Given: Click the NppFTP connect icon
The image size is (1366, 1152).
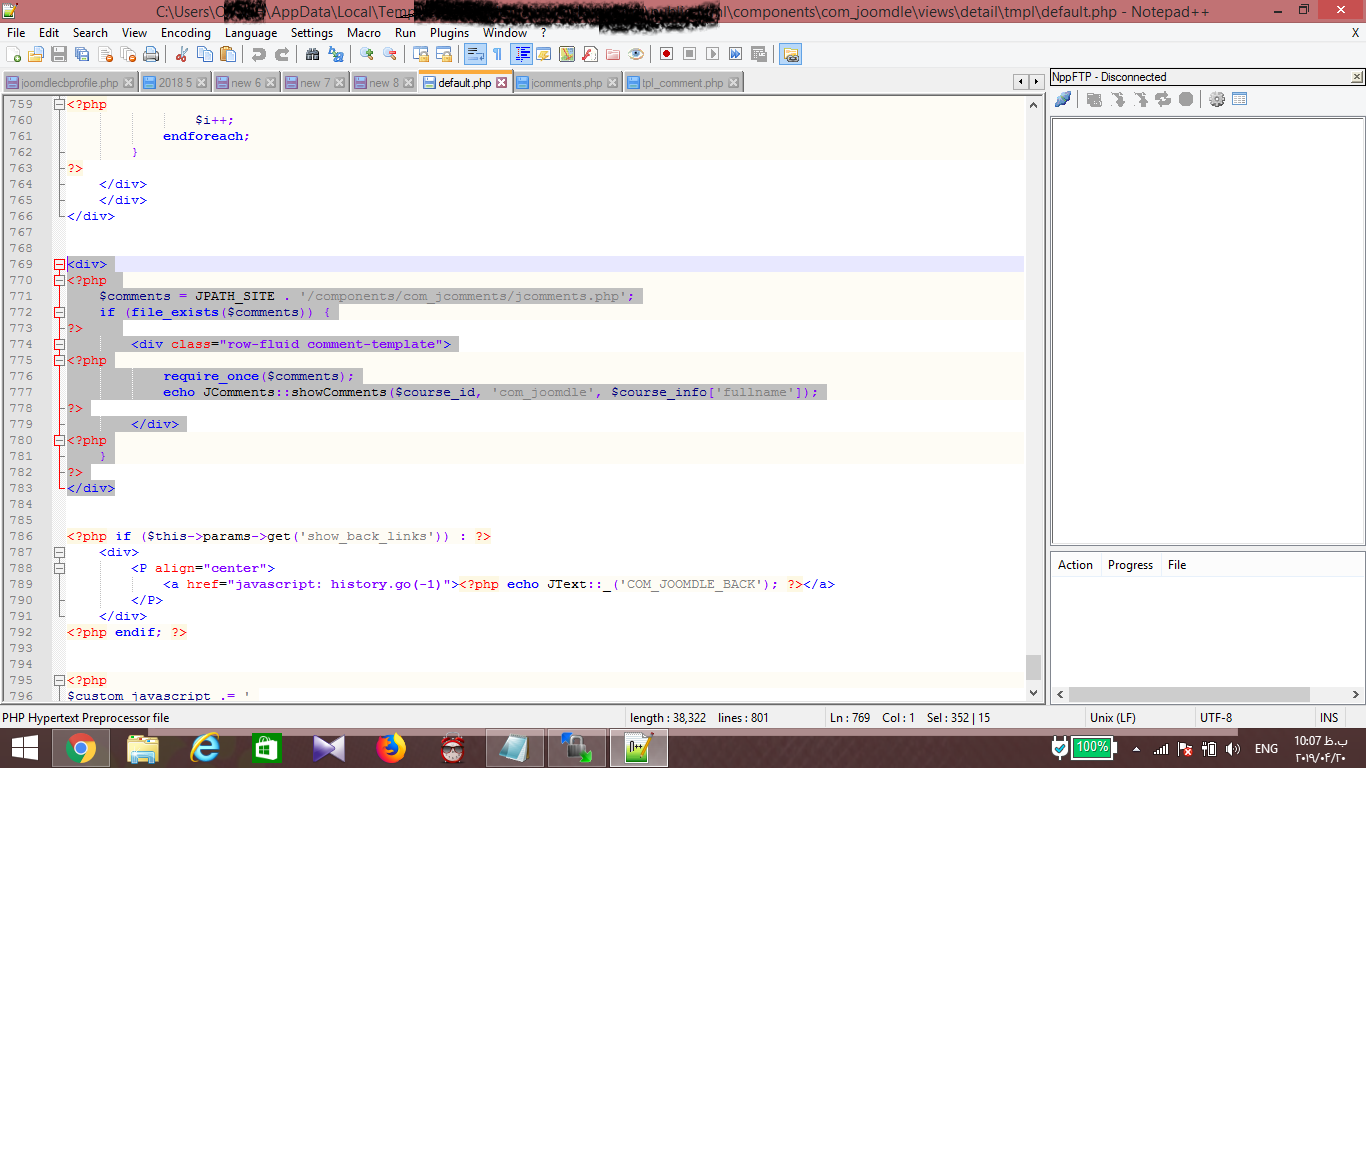Looking at the screenshot, I should [1063, 99].
